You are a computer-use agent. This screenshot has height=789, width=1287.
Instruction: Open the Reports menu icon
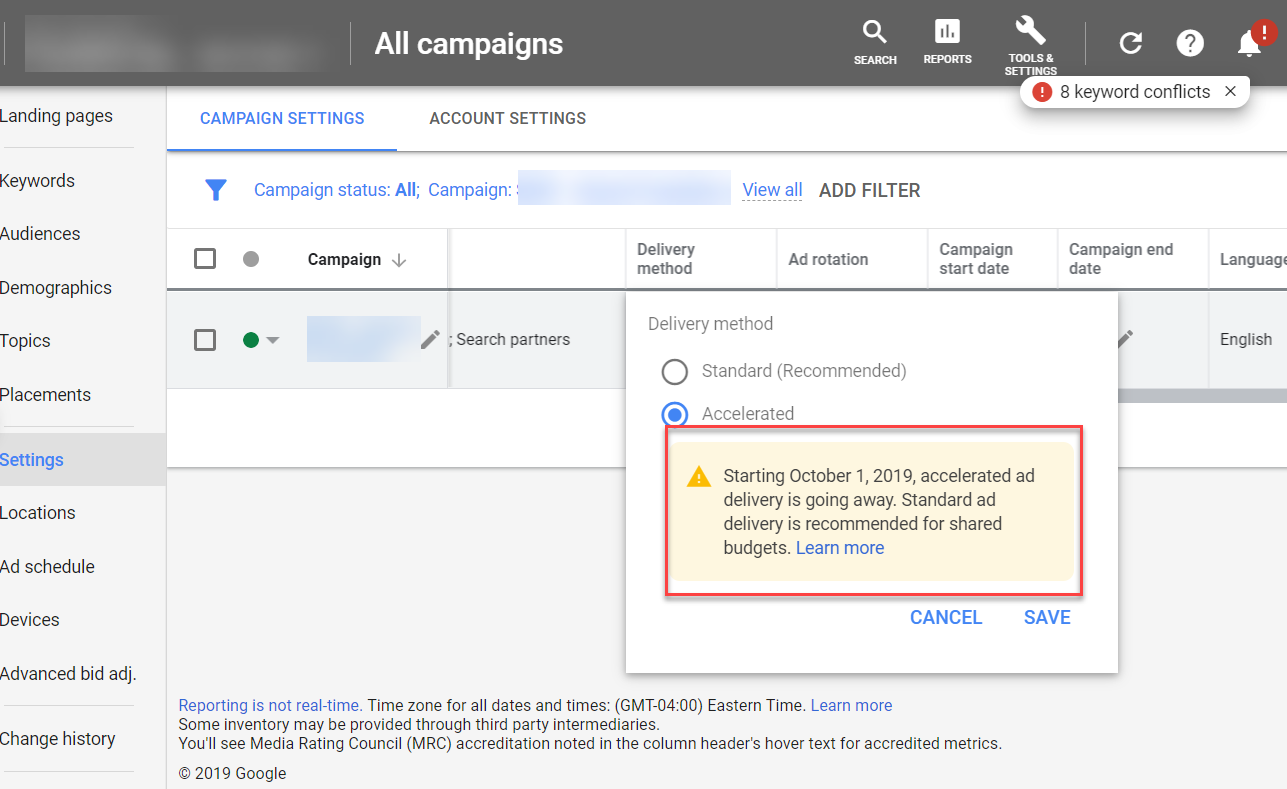[x=947, y=43]
